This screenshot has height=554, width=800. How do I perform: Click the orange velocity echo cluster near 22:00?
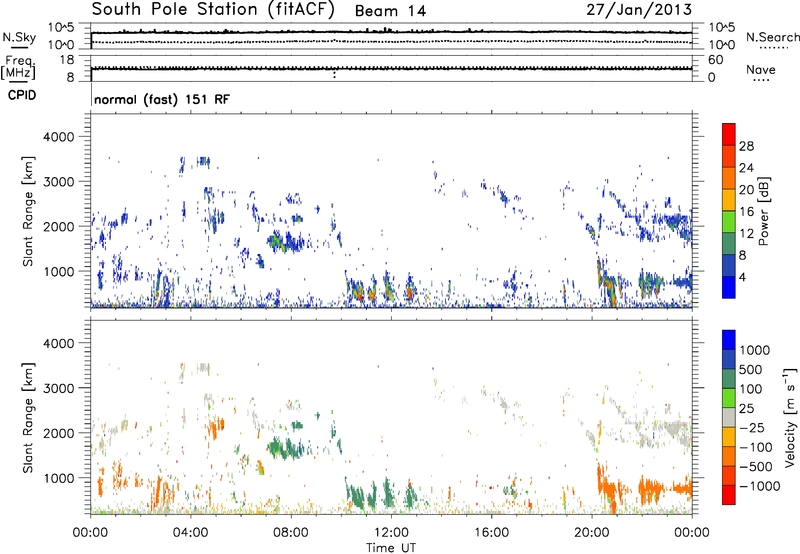652,489
